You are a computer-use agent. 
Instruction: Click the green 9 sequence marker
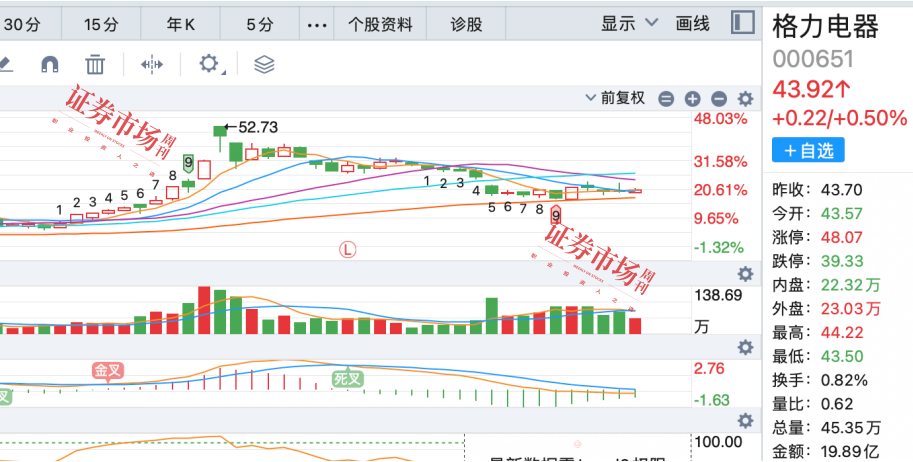coord(188,163)
